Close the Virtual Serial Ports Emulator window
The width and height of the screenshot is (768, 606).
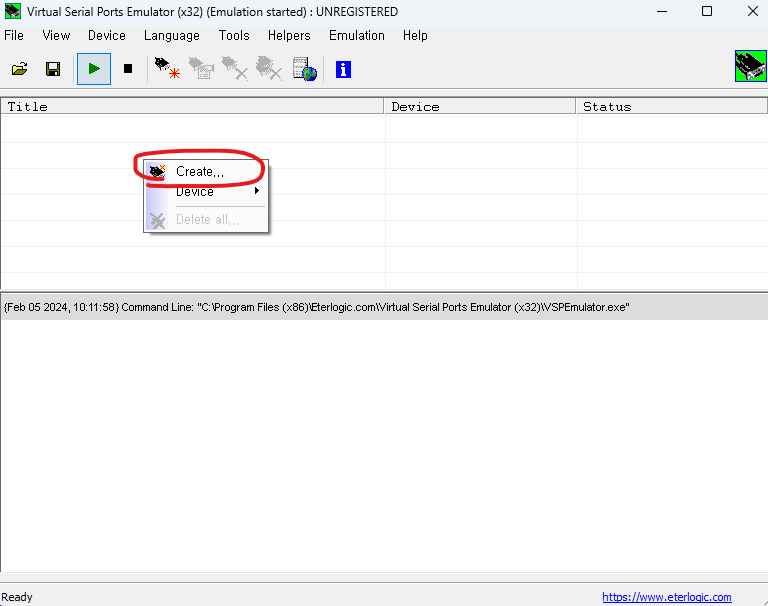click(753, 11)
